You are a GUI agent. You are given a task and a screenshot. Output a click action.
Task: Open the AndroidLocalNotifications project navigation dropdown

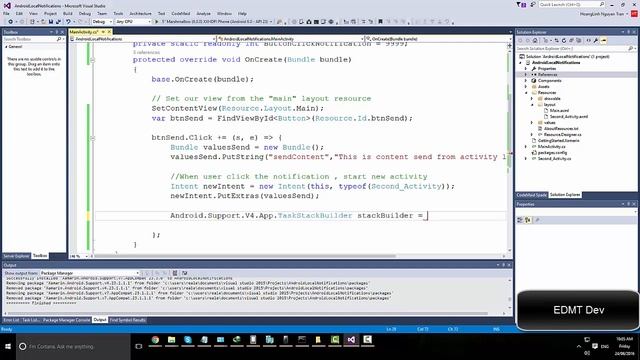pos(142,39)
